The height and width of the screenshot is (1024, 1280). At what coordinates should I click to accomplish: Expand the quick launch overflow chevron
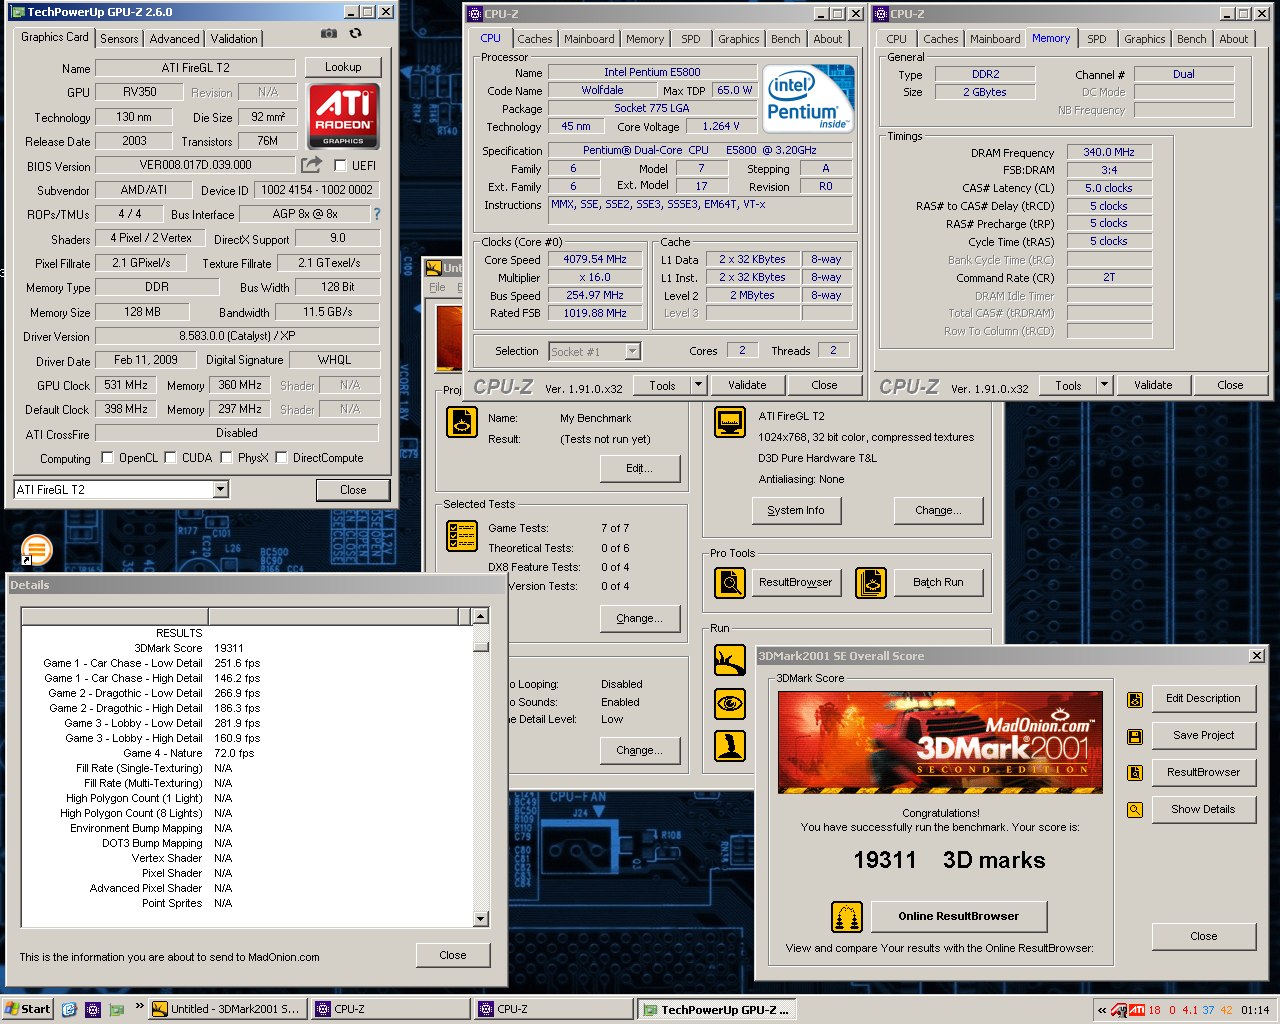tap(139, 1007)
